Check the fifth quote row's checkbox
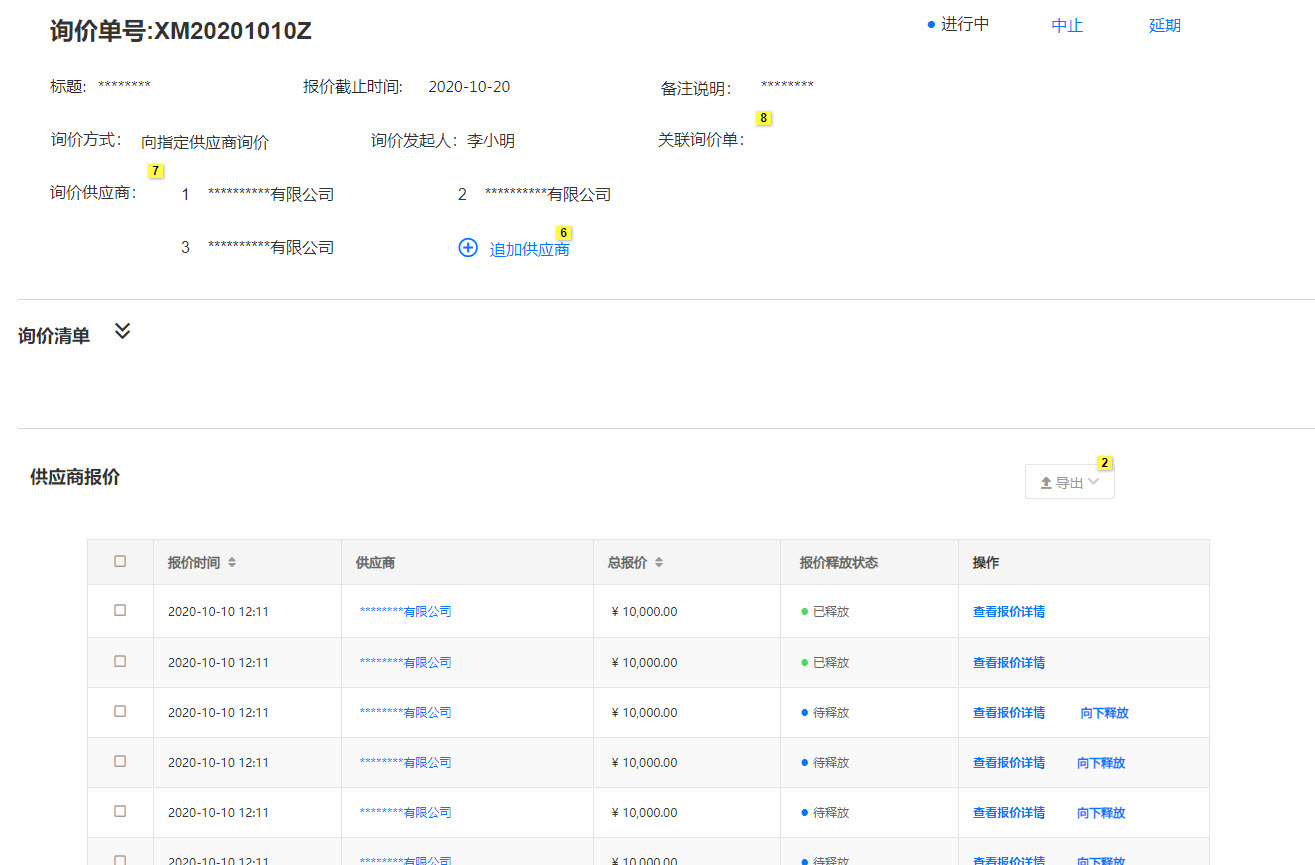This screenshot has height=865, width=1315. (120, 811)
